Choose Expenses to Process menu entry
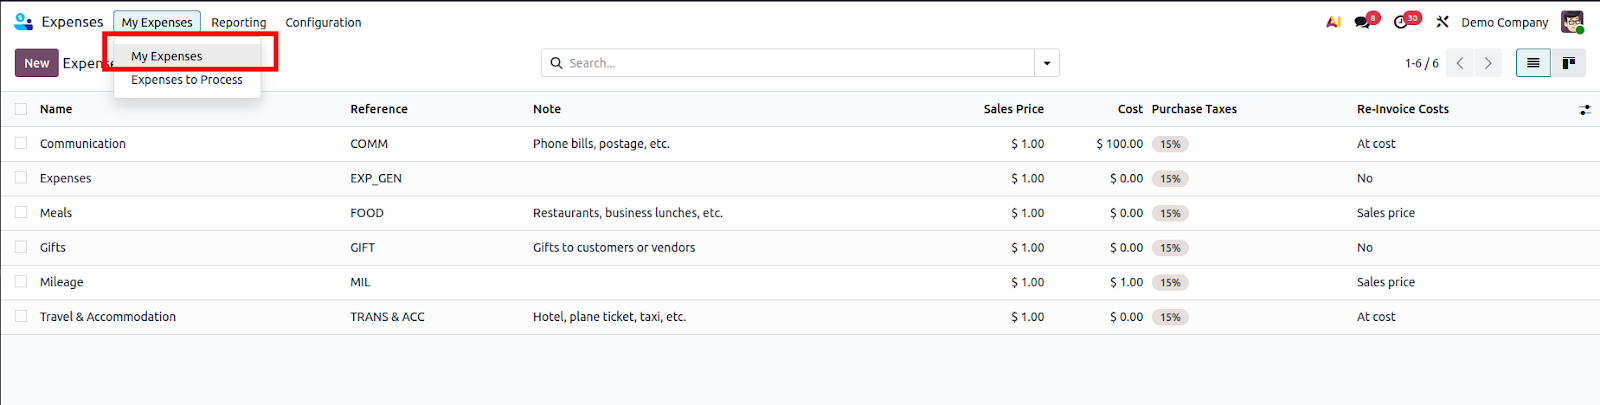The image size is (1600, 405). [x=187, y=80]
